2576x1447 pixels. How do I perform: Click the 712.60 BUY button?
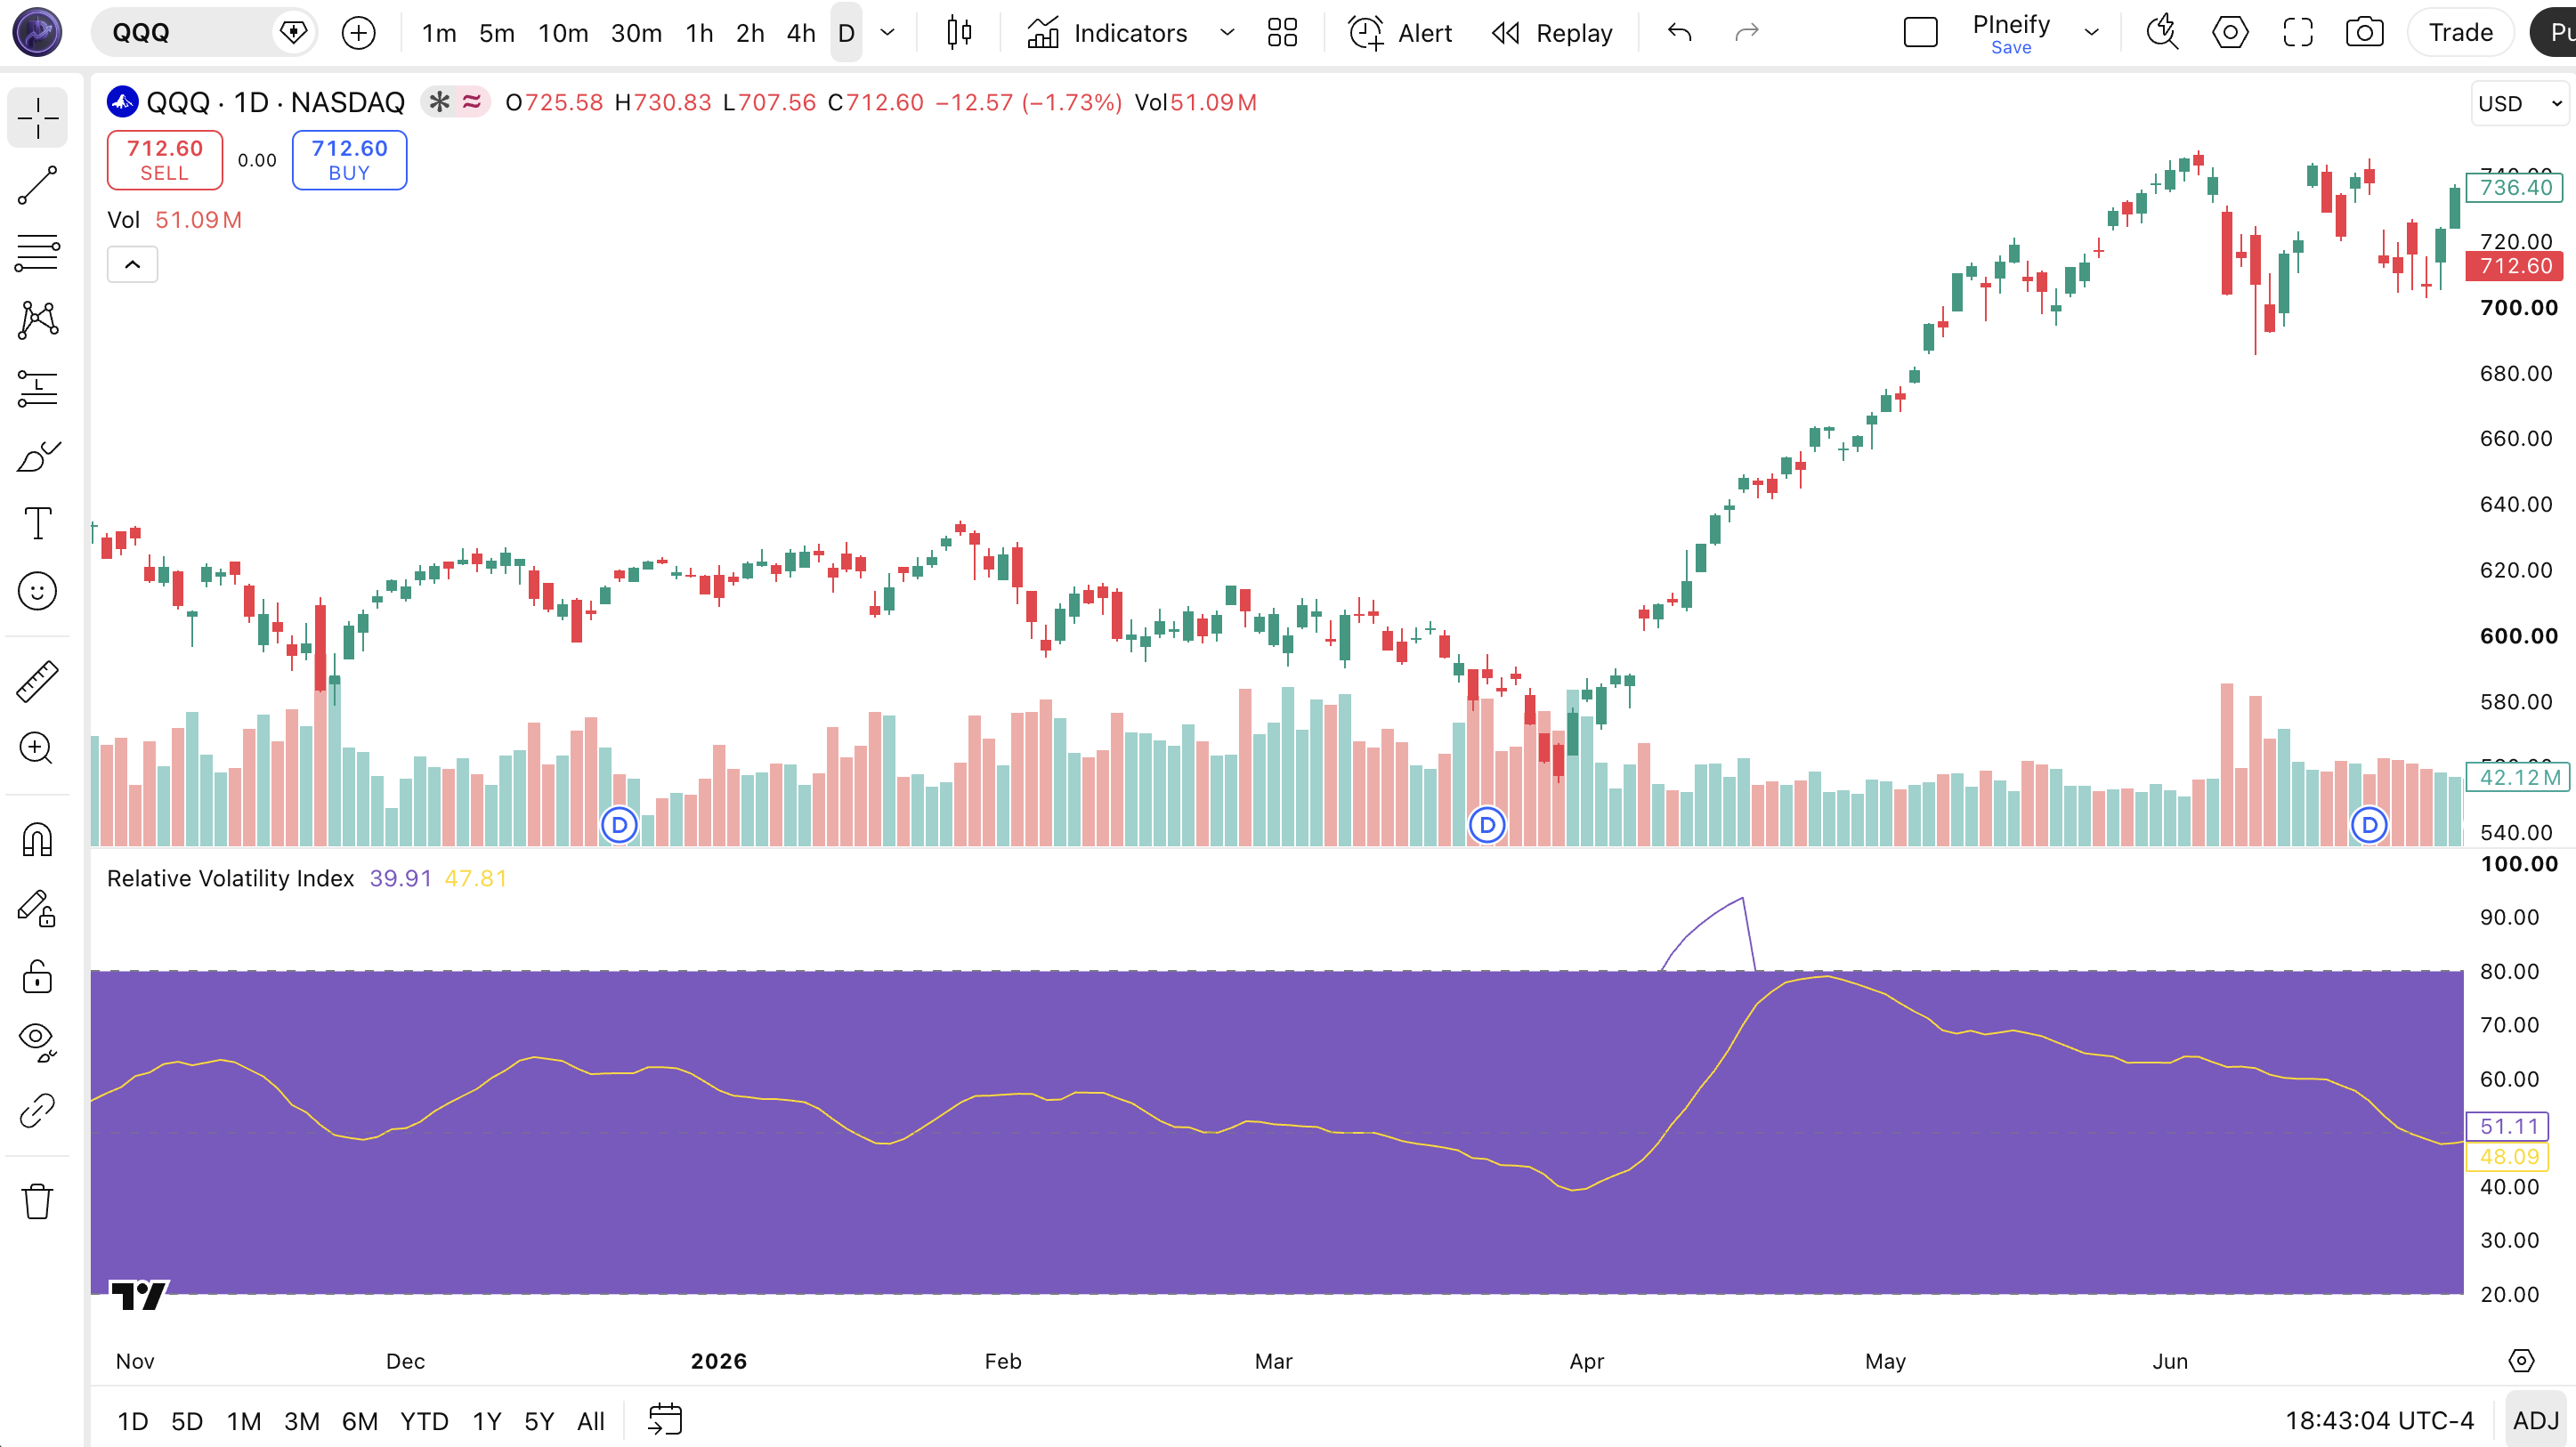(x=349, y=160)
